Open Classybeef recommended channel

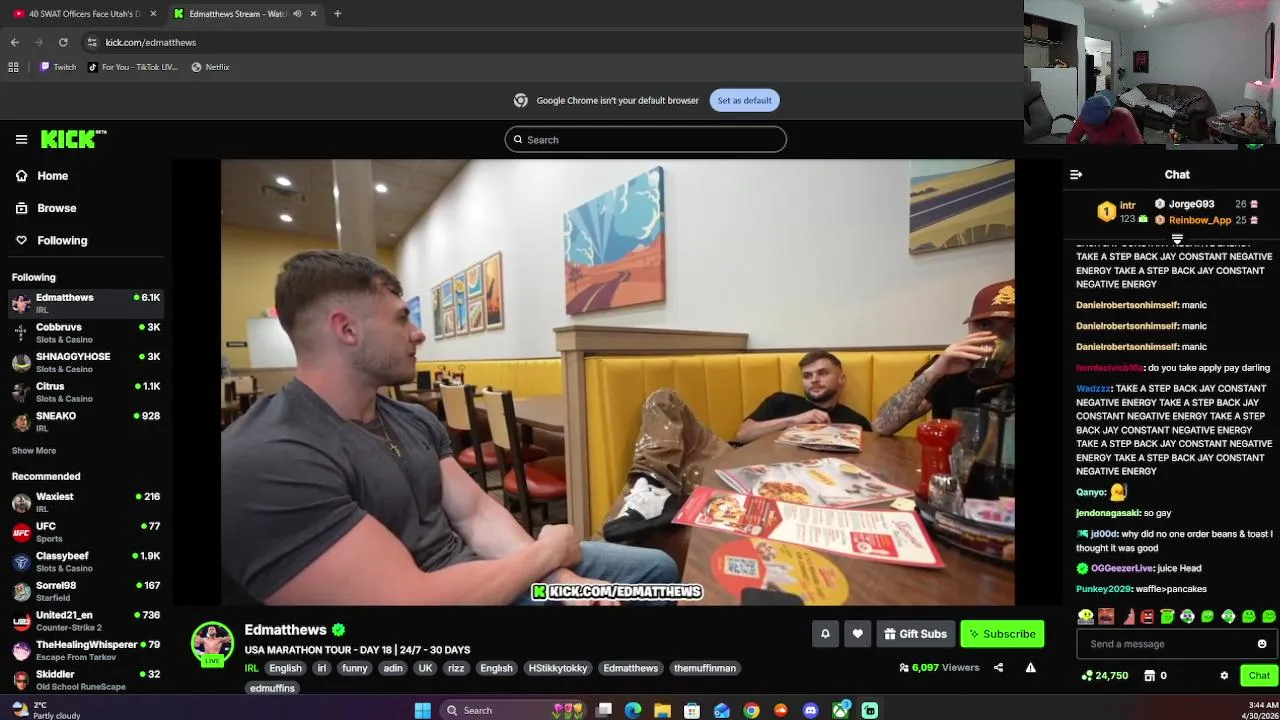pos(86,561)
